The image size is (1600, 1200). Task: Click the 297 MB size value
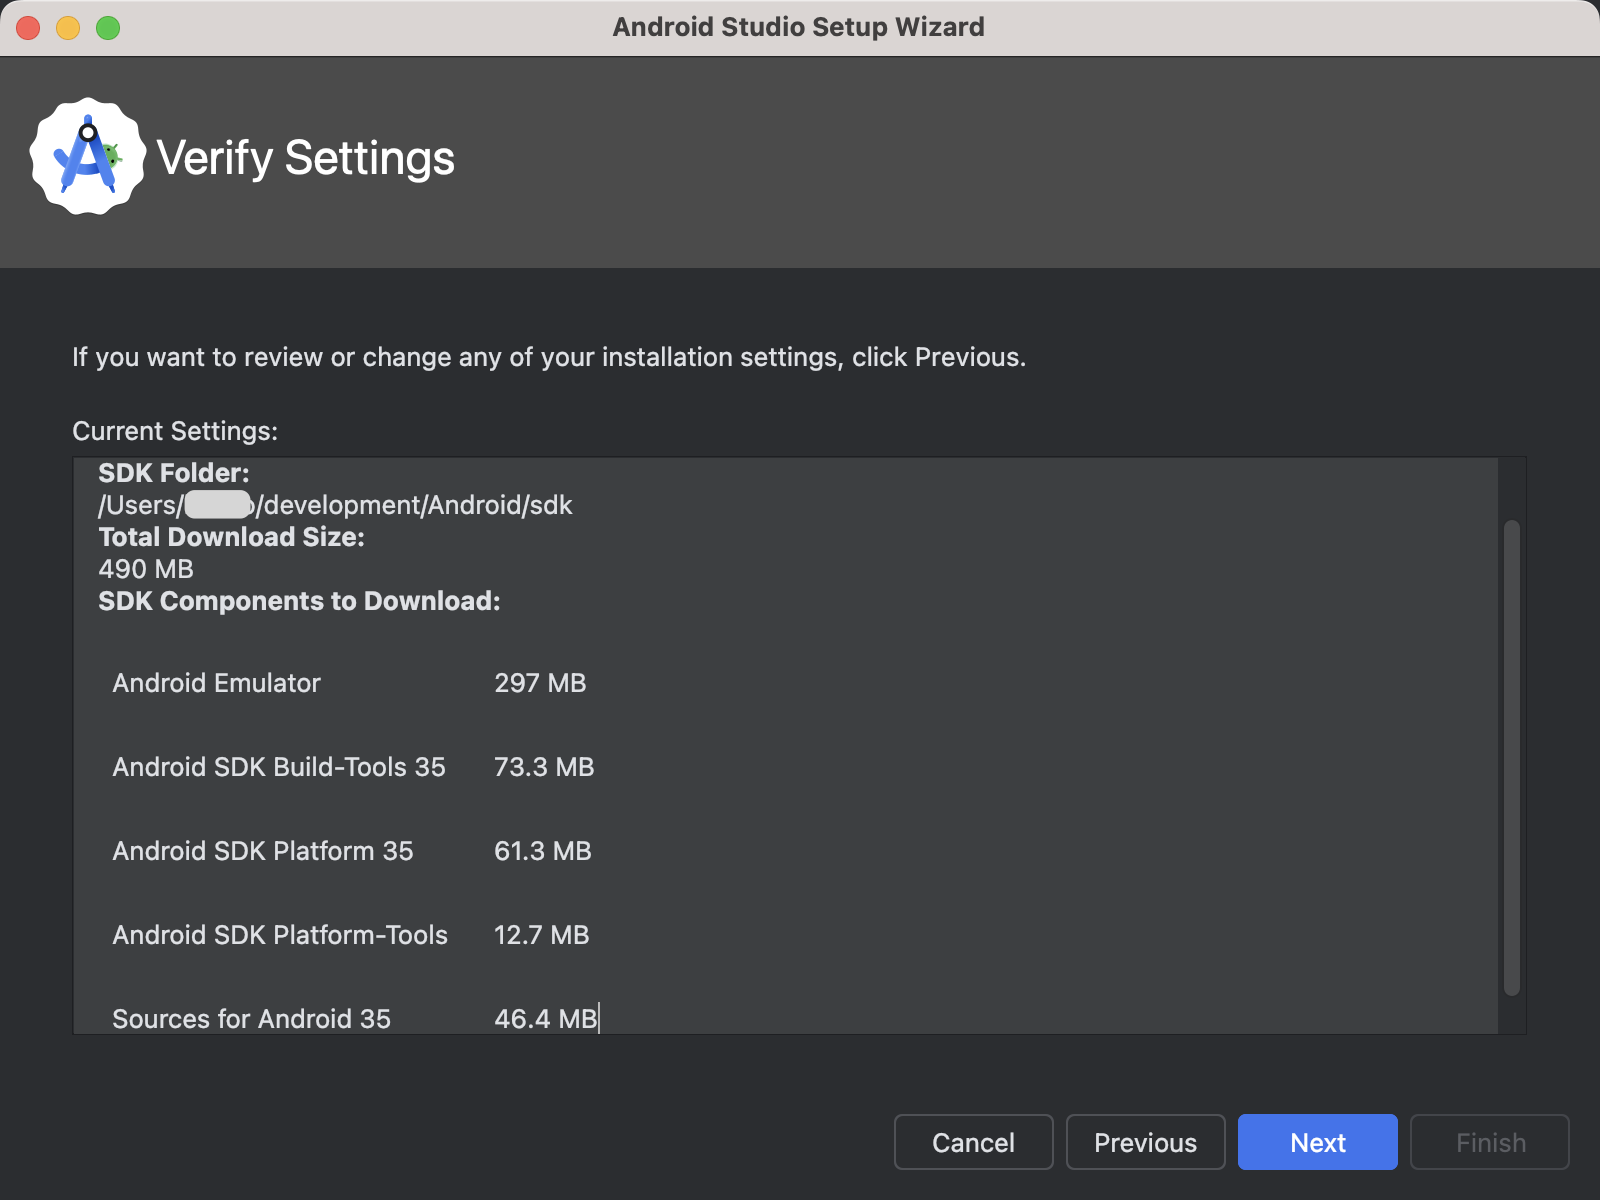click(x=540, y=683)
